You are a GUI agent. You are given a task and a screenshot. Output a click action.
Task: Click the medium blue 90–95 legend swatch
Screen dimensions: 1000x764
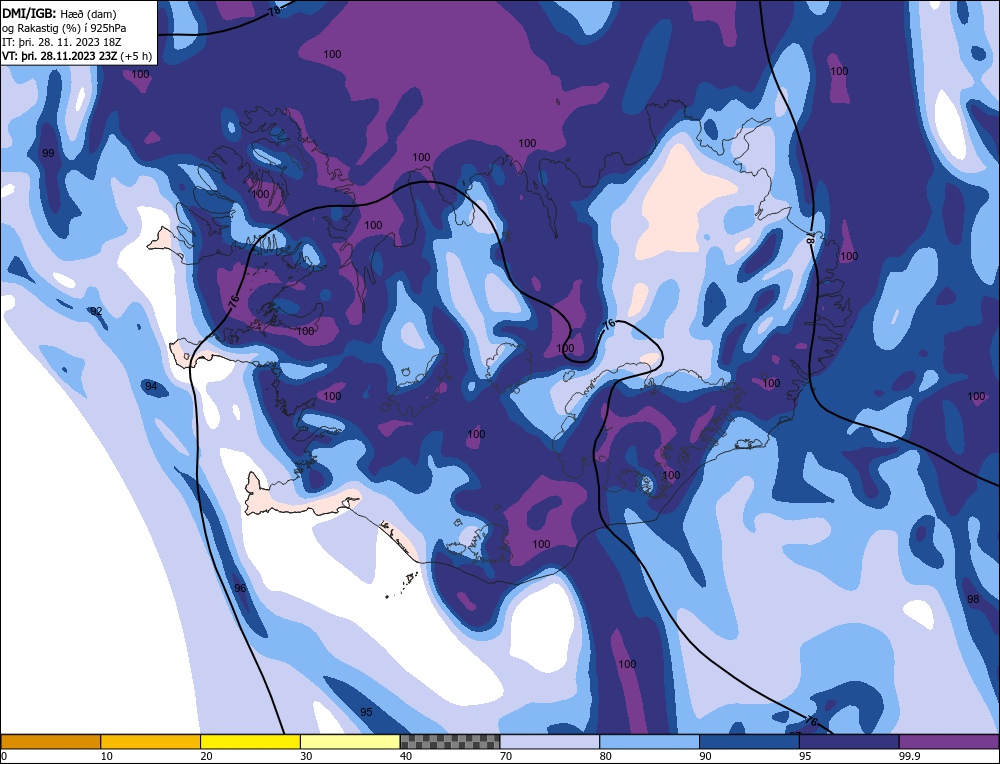[x=749, y=741]
